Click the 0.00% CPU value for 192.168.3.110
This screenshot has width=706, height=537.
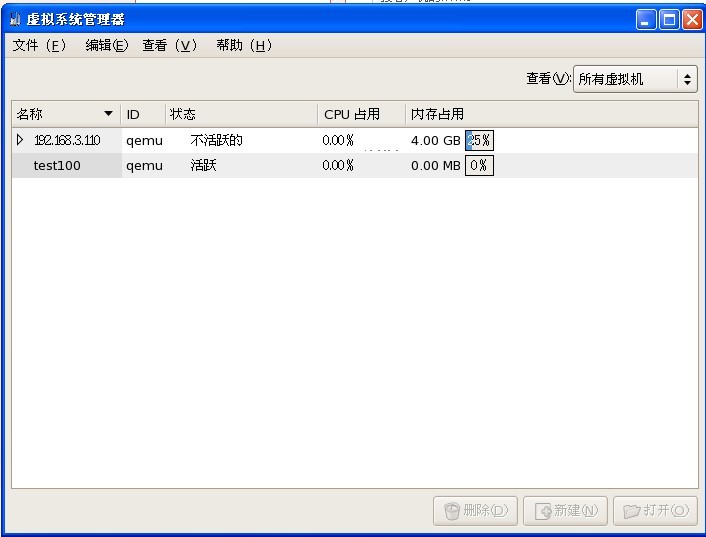click(x=338, y=140)
